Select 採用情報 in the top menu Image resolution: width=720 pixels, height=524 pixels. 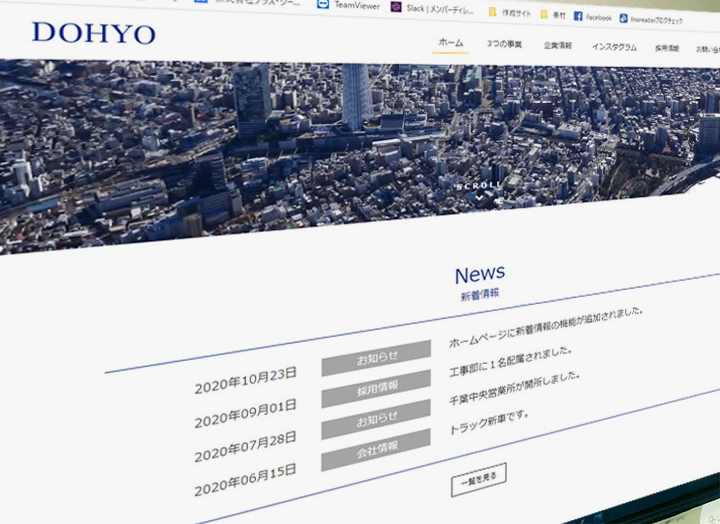[x=666, y=48]
